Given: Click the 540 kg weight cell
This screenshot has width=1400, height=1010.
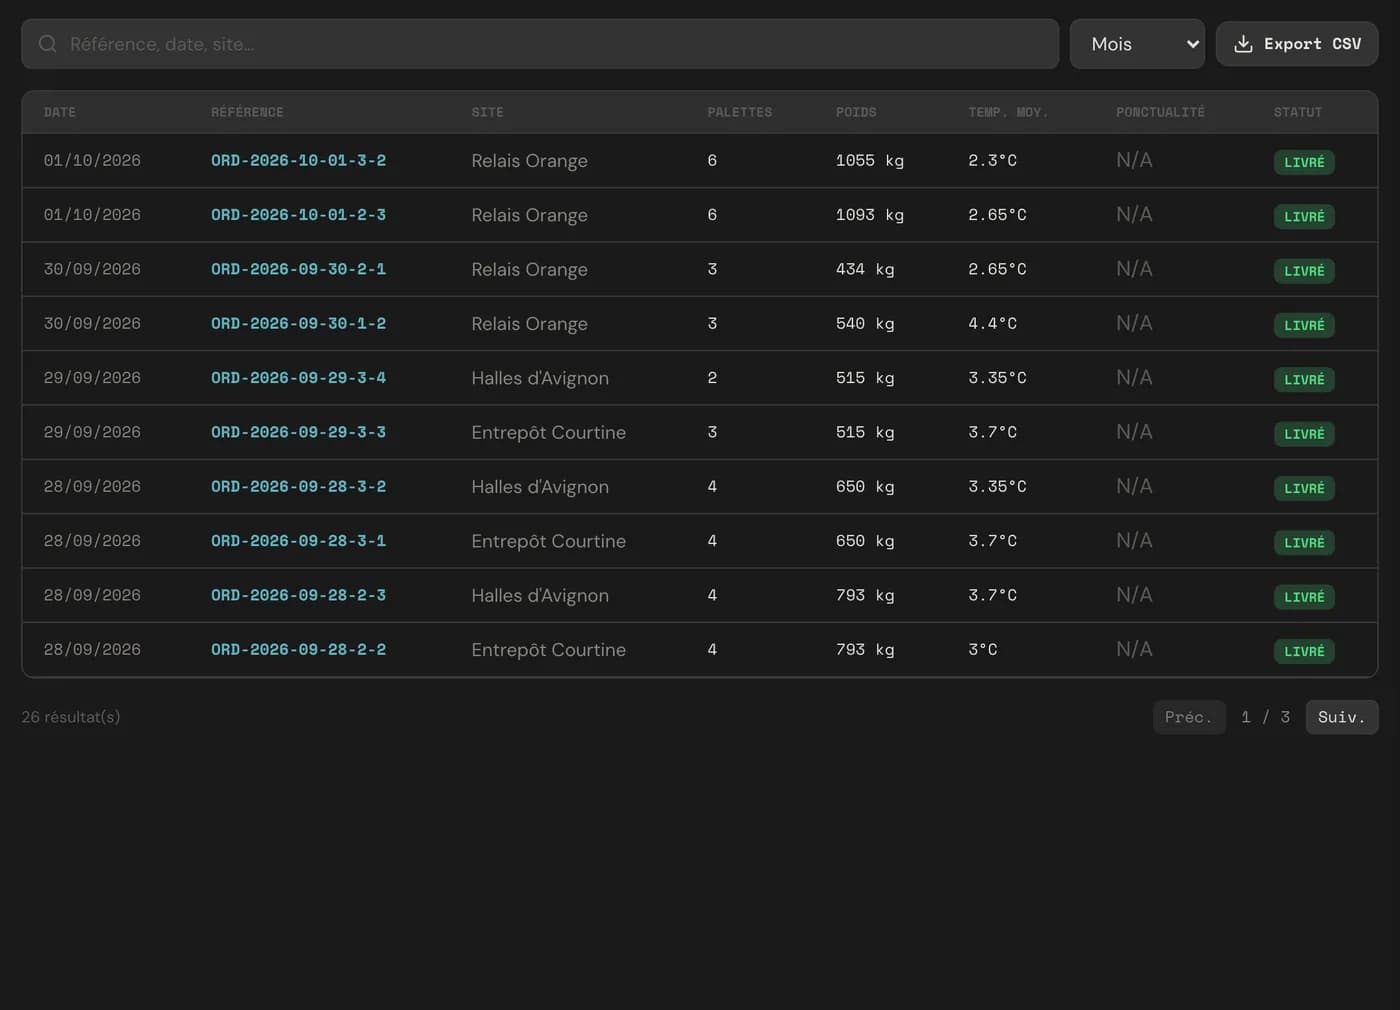Looking at the screenshot, I should [865, 323].
